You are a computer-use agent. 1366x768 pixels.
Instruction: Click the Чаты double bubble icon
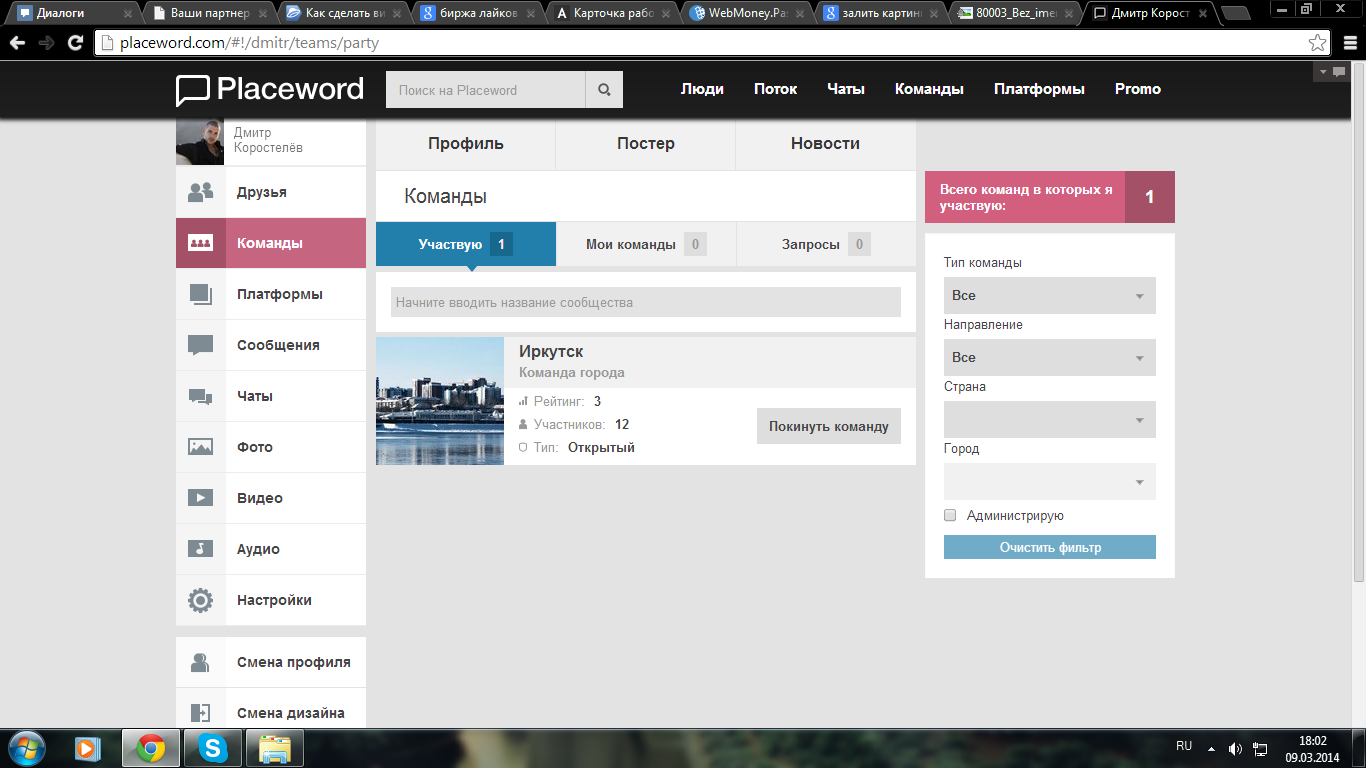201,396
